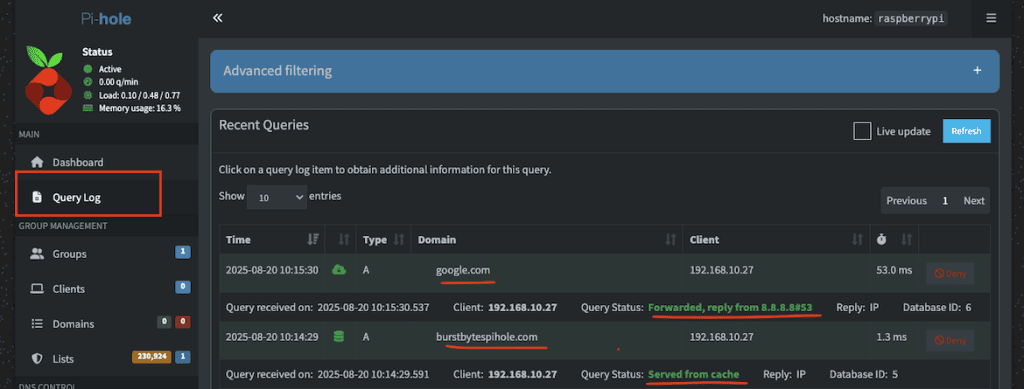
Task: Go to Next page
Action: [973, 201]
